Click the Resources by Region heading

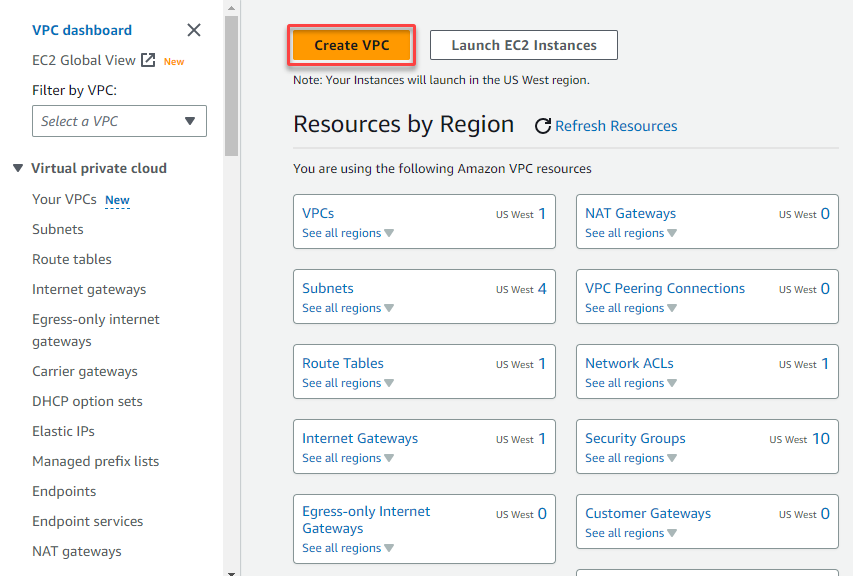point(404,124)
